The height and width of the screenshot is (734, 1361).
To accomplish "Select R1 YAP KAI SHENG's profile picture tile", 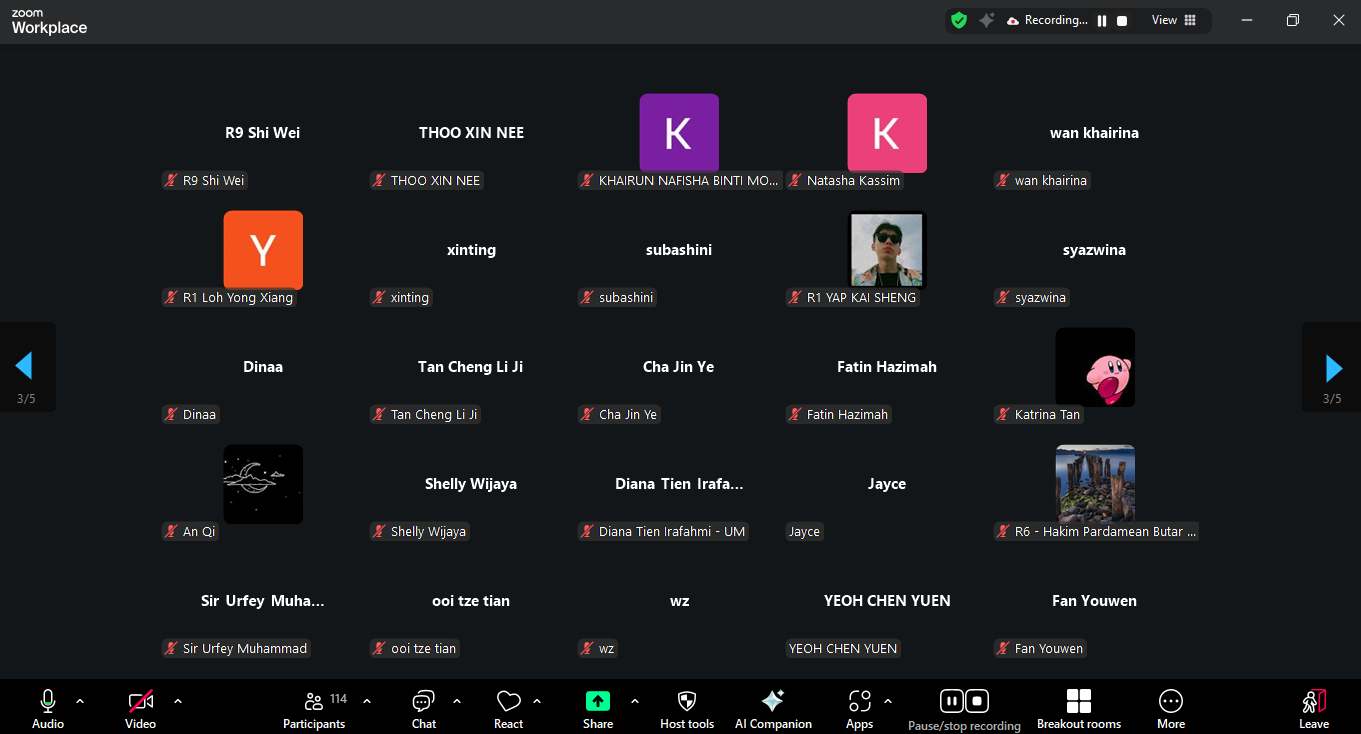I will coord(886,250).
